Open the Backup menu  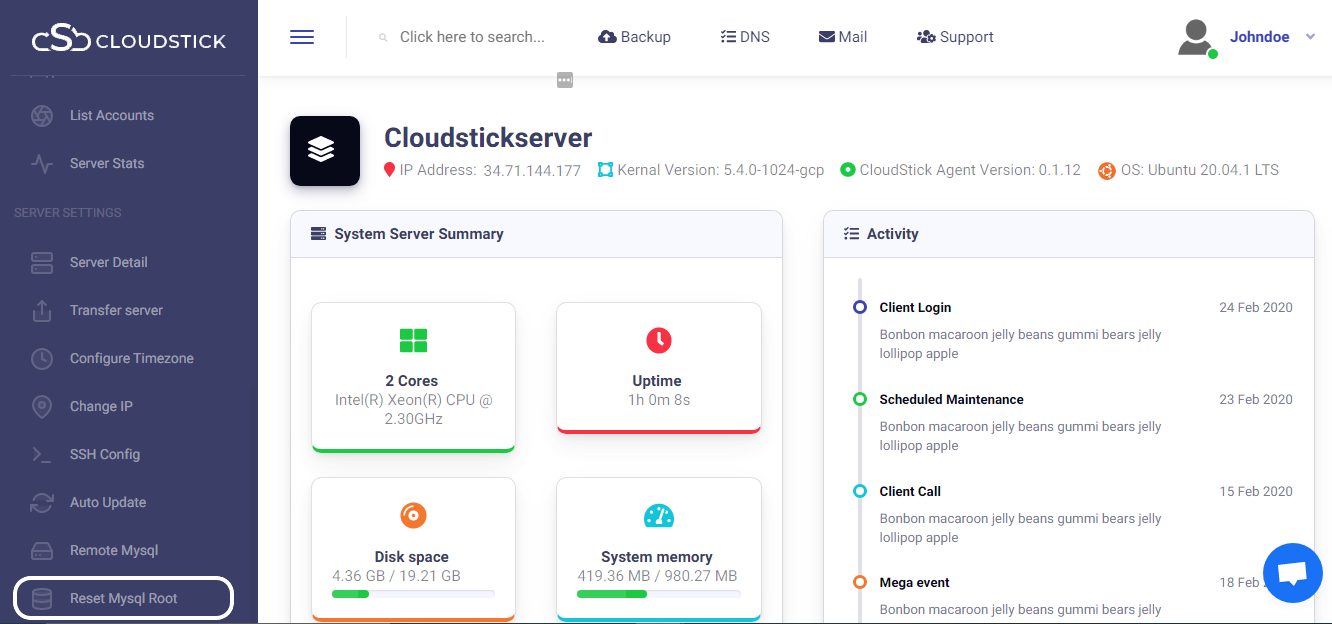[634, 37]
